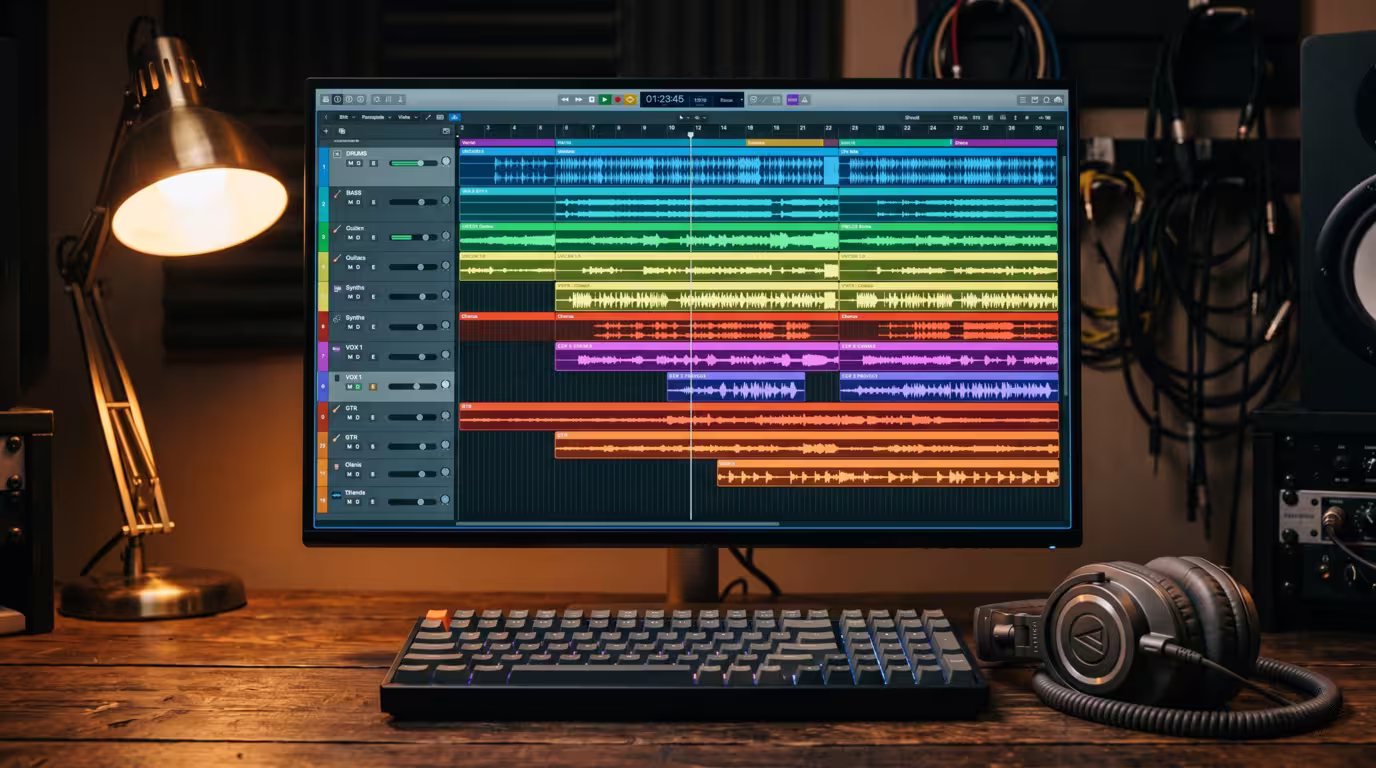
Task: Click the DRUMS track instrument icon
Action: pyautogui.click(x=337, y=154)
